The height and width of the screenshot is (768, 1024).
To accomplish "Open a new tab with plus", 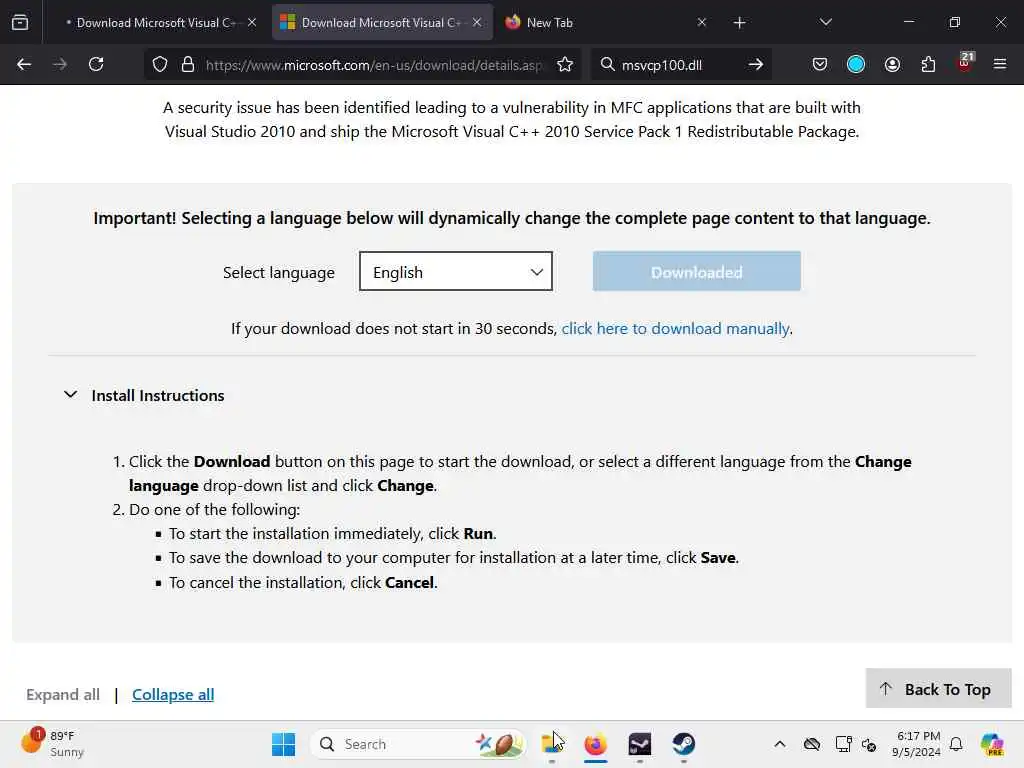I will tap(739, 23).
